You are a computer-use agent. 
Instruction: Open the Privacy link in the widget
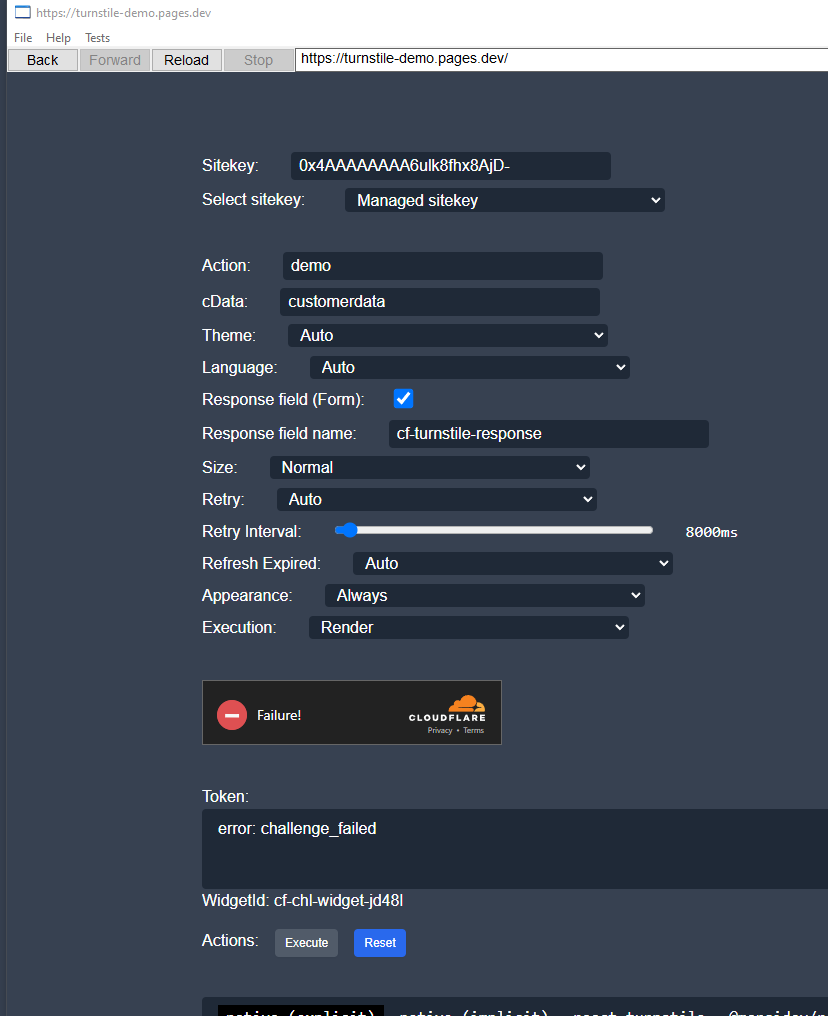(440, 730)
